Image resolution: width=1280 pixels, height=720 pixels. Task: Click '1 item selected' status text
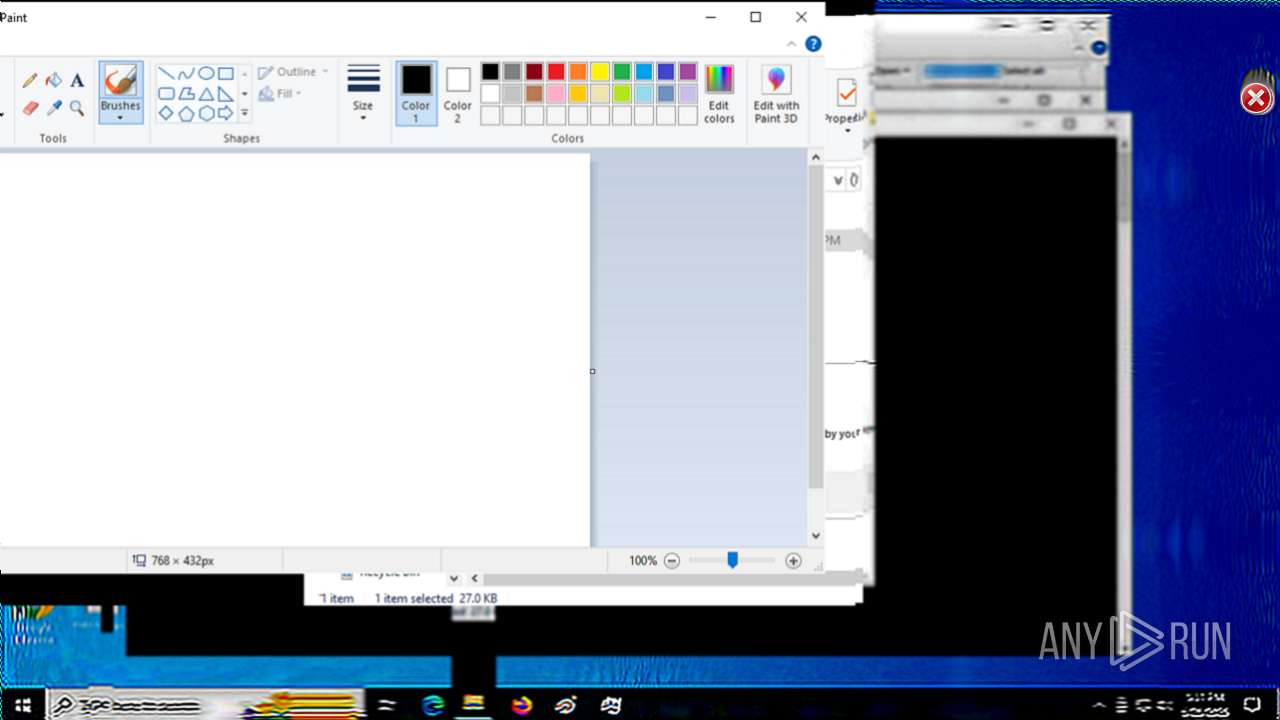(x=414, y=598)
